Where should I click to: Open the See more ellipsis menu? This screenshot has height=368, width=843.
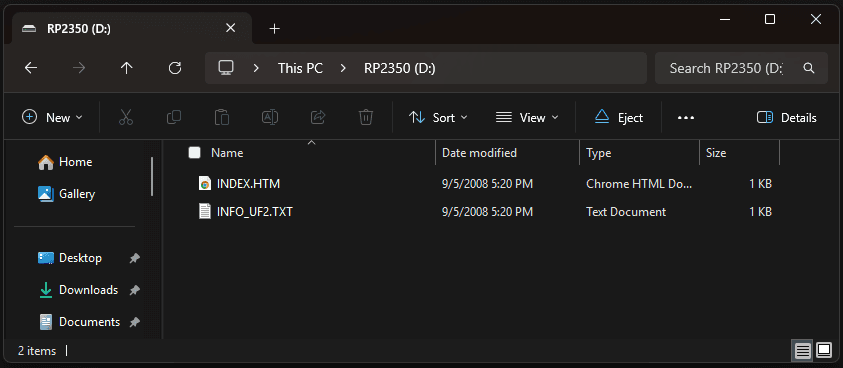point(686,118)
